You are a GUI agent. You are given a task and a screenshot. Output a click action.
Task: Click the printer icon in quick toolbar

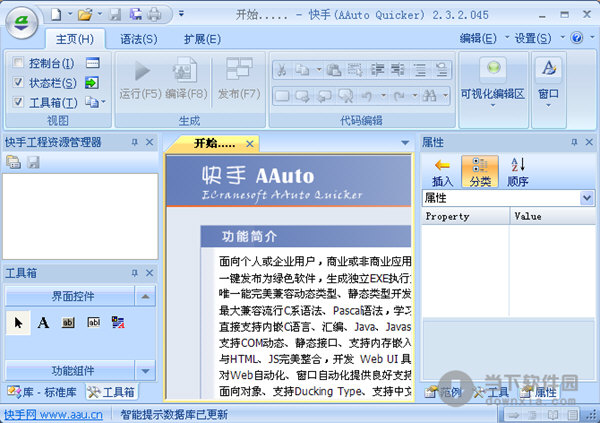coord(155,15)
